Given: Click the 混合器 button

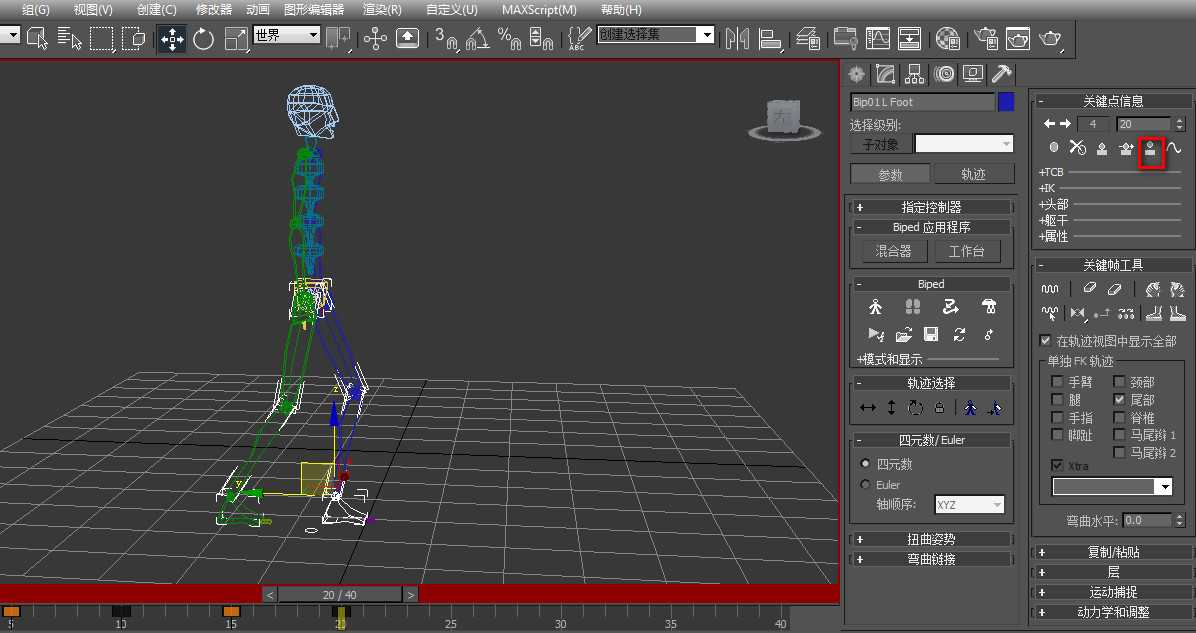Looking at the screenshot, I should (893, 251).
